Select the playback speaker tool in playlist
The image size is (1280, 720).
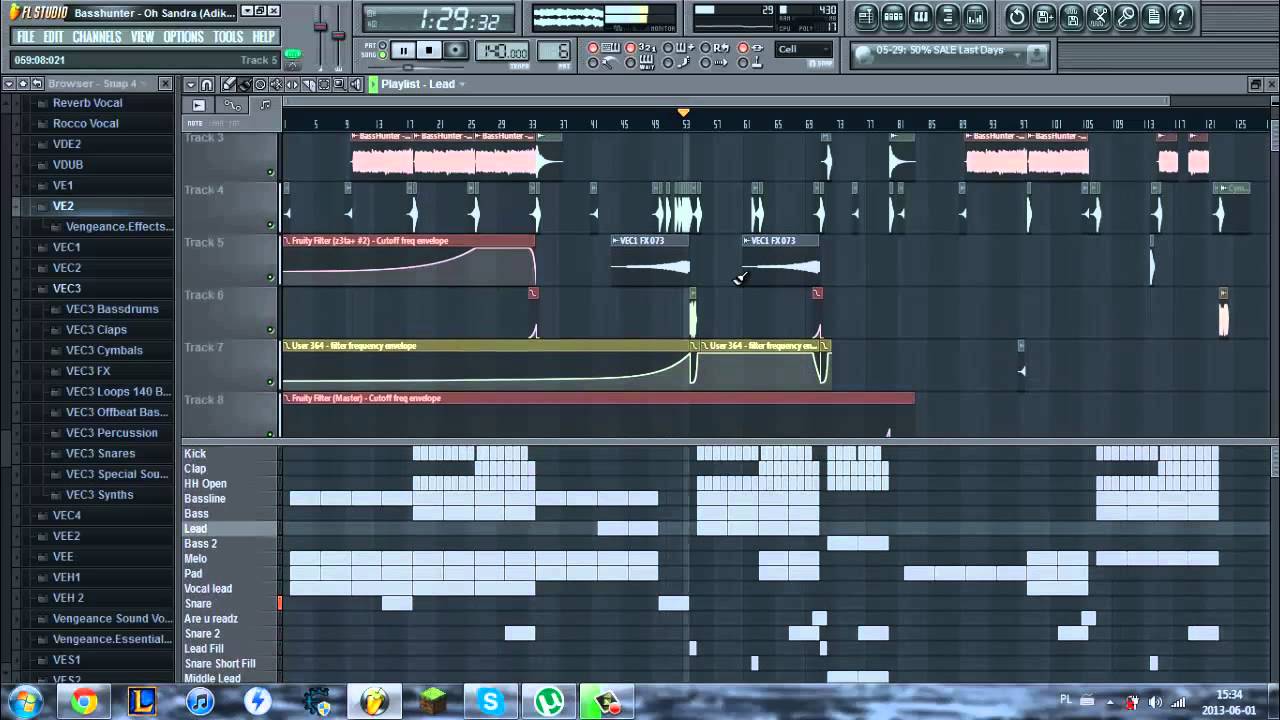coord(356,85)
